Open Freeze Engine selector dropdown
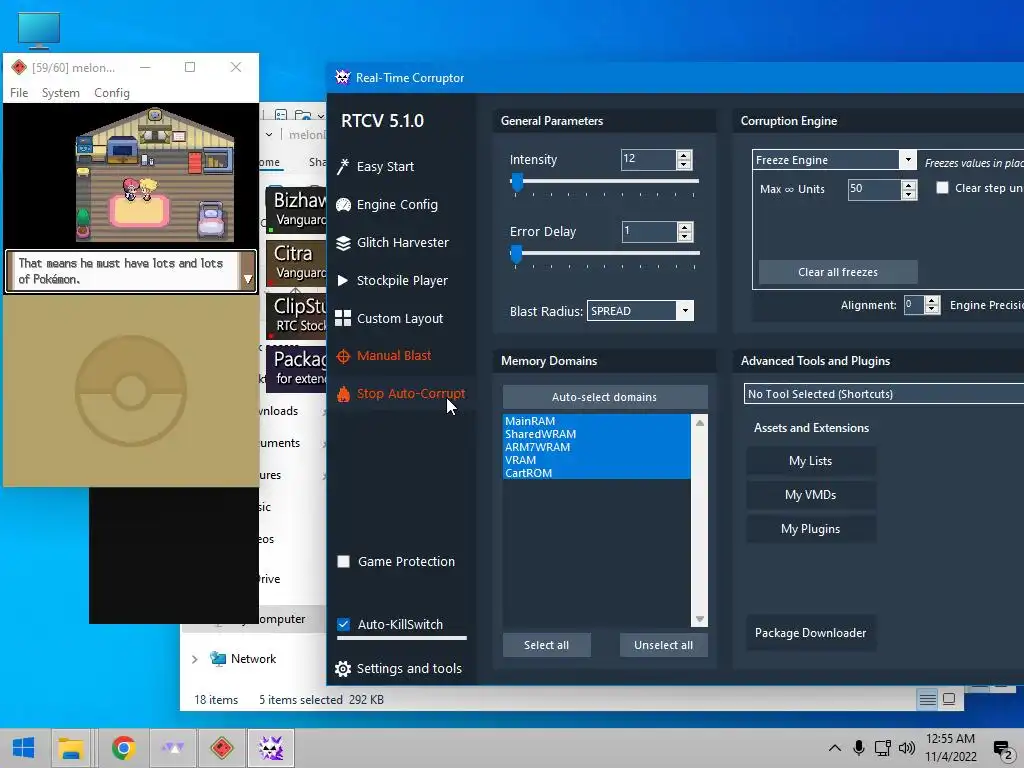The width and height of the screenshot is (1024, 768). 908,160
